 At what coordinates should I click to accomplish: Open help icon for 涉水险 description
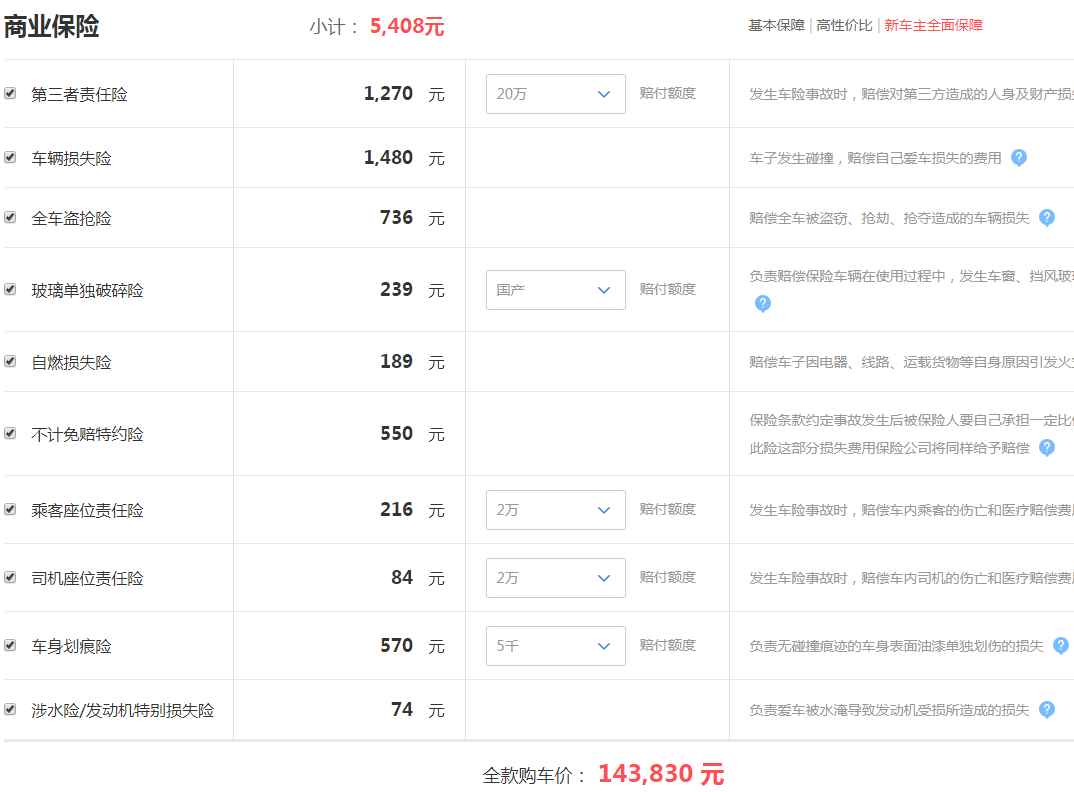click(x=1047, y=710)
